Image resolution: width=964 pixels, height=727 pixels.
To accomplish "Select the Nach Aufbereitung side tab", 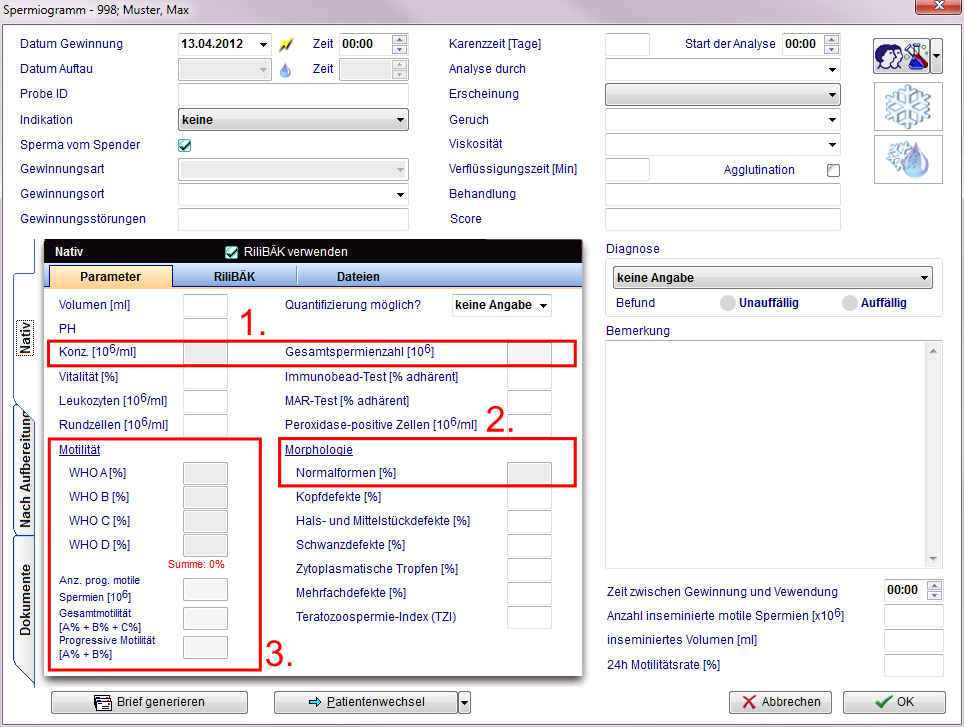I will coord(25,470).
